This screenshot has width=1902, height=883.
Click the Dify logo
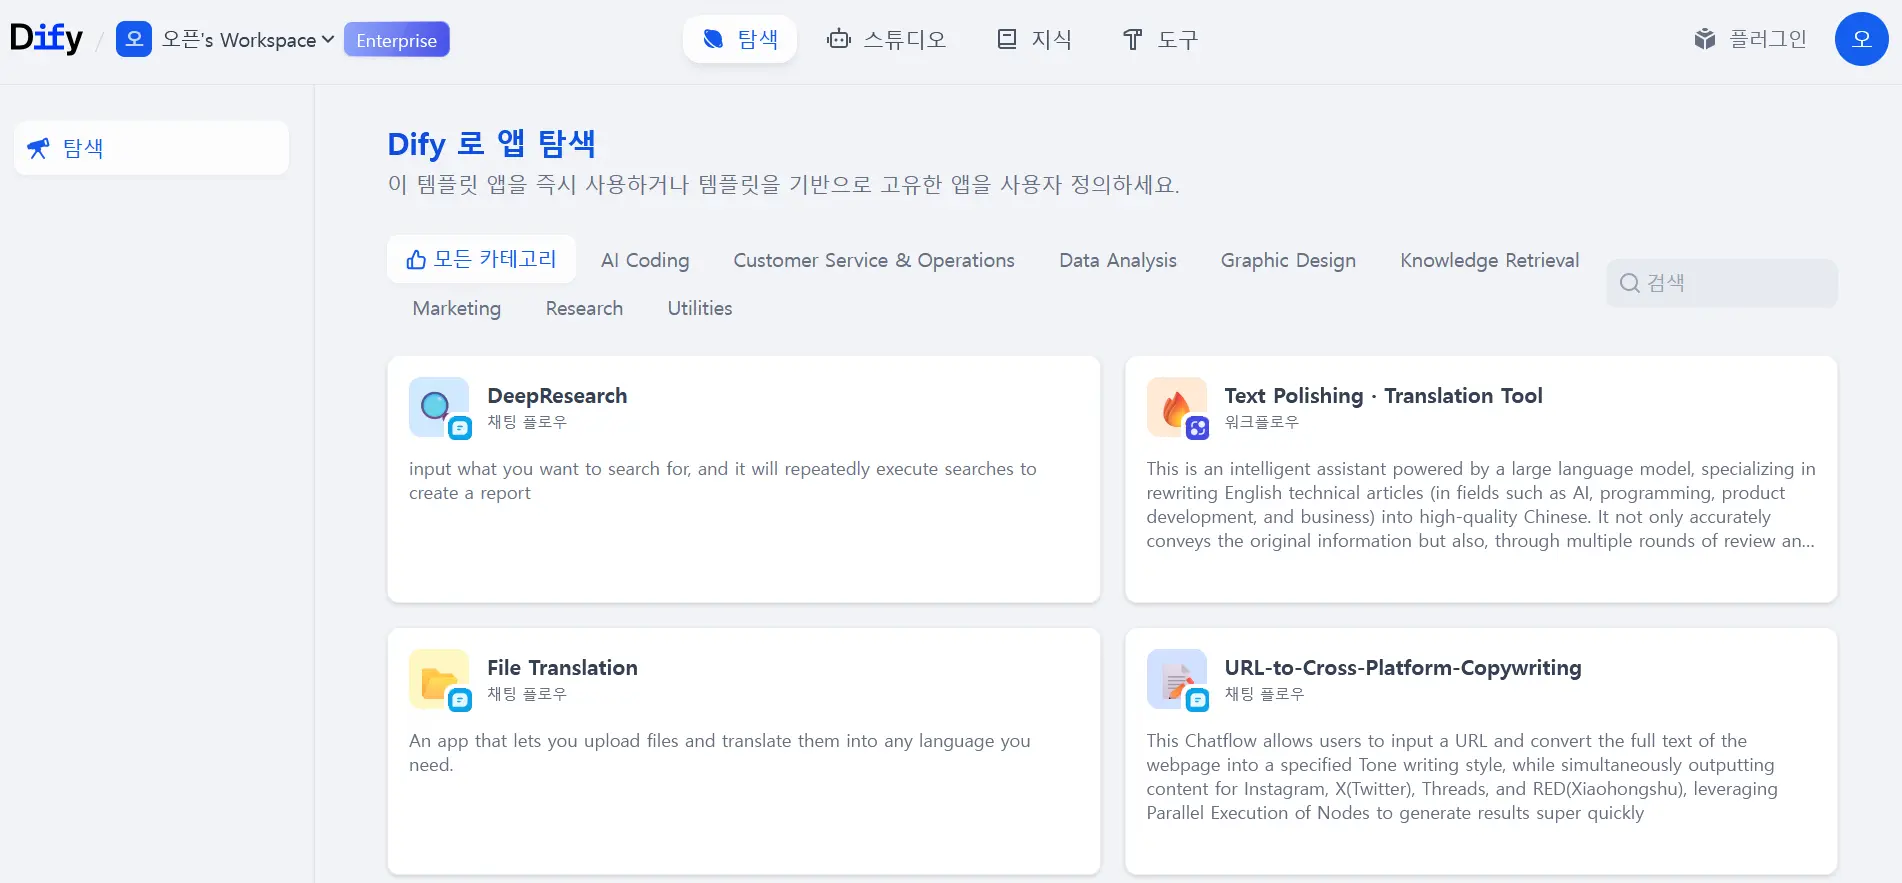46,39
